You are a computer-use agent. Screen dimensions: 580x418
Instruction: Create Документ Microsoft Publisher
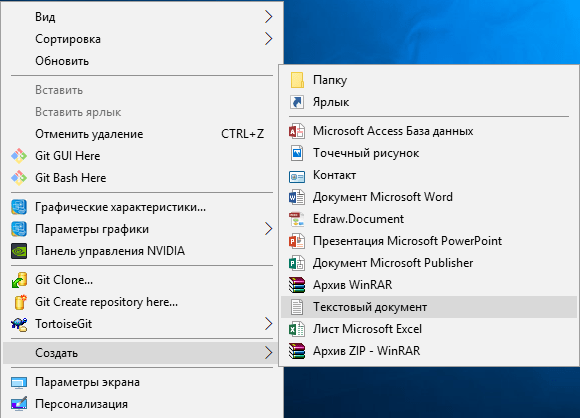(429, 263)
